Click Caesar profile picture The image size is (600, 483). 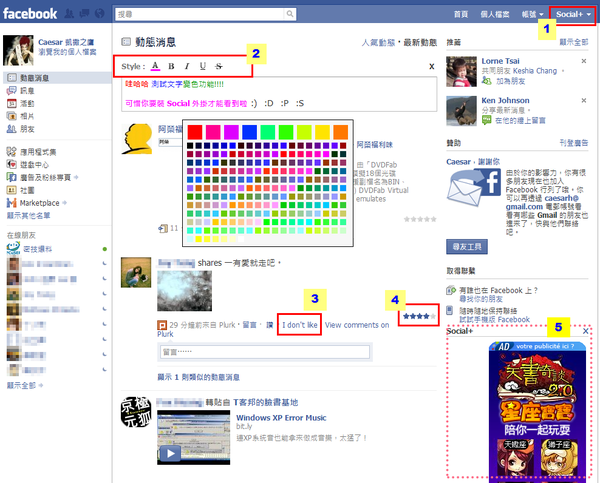pos(18,50)
